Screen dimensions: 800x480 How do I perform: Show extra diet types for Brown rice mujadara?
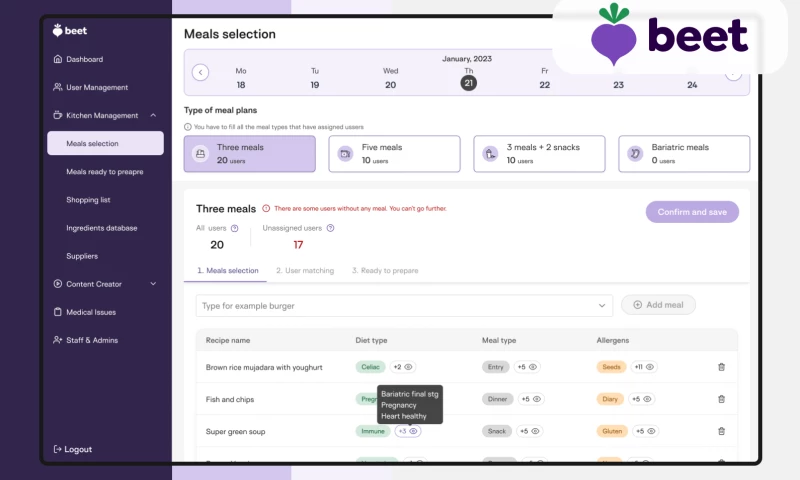coord(403,367)
